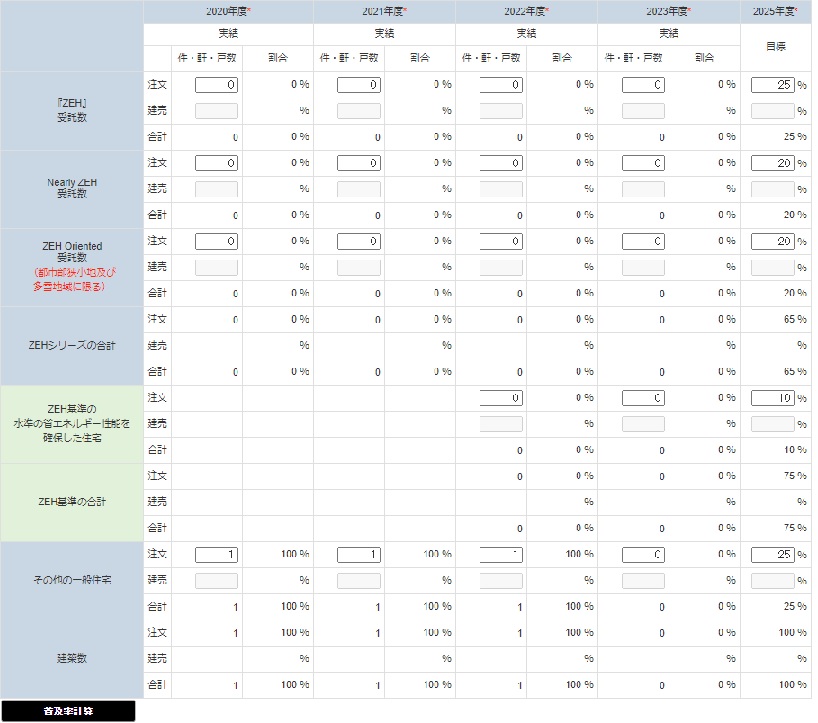Edit 『ZEH』 注文 count for 2022年度

point(501,85)
